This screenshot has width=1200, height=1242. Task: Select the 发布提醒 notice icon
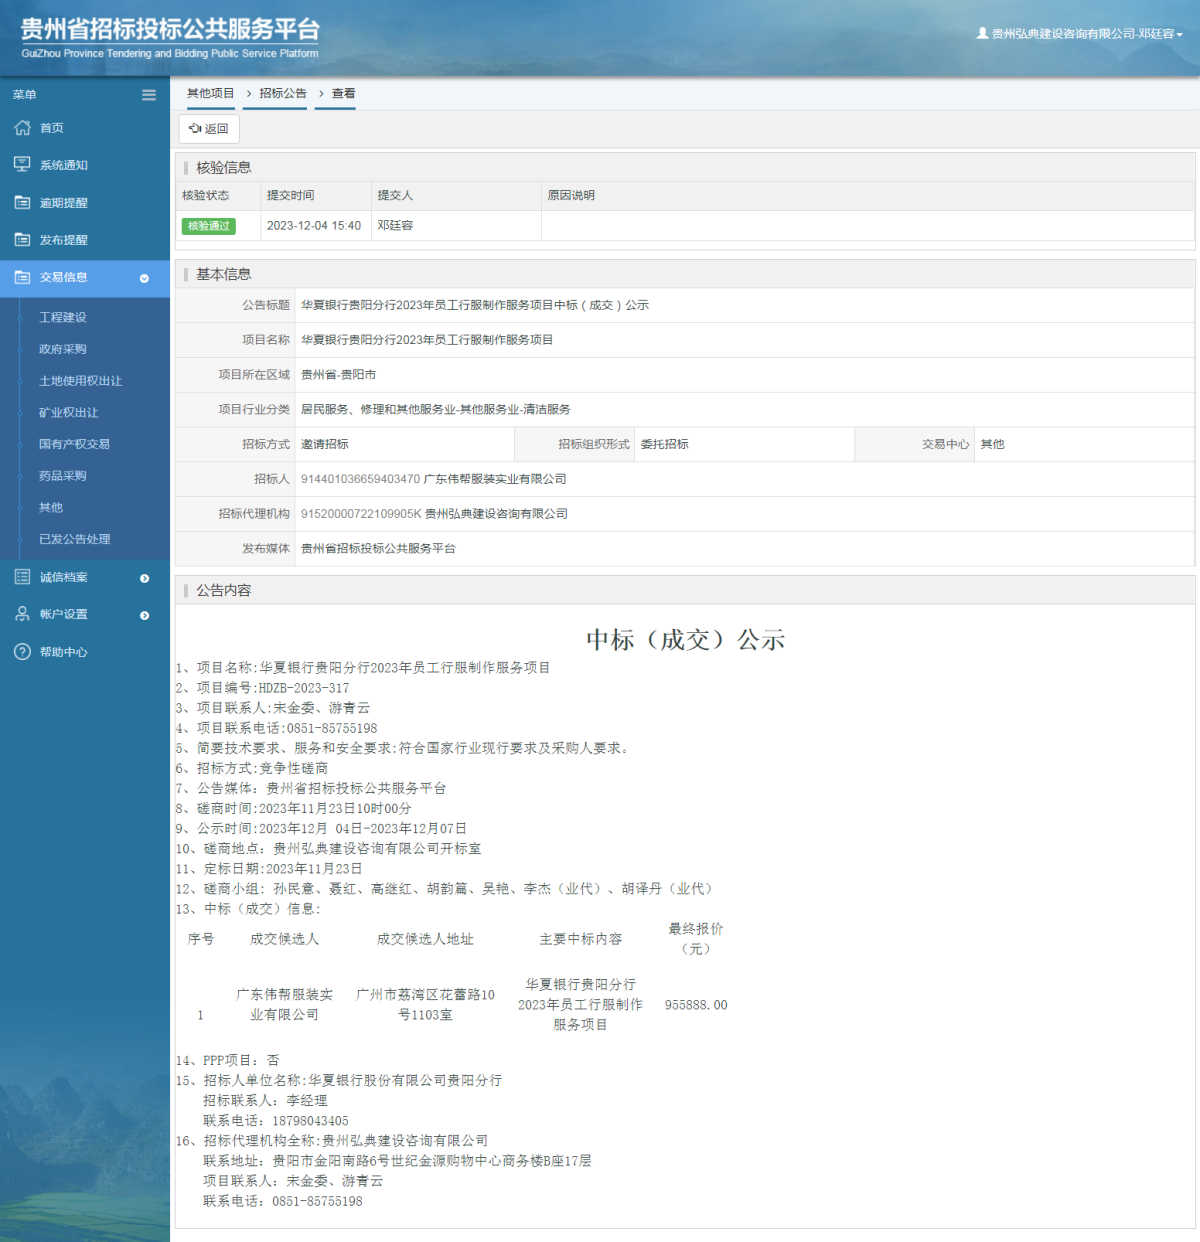[x=22, y=240]
